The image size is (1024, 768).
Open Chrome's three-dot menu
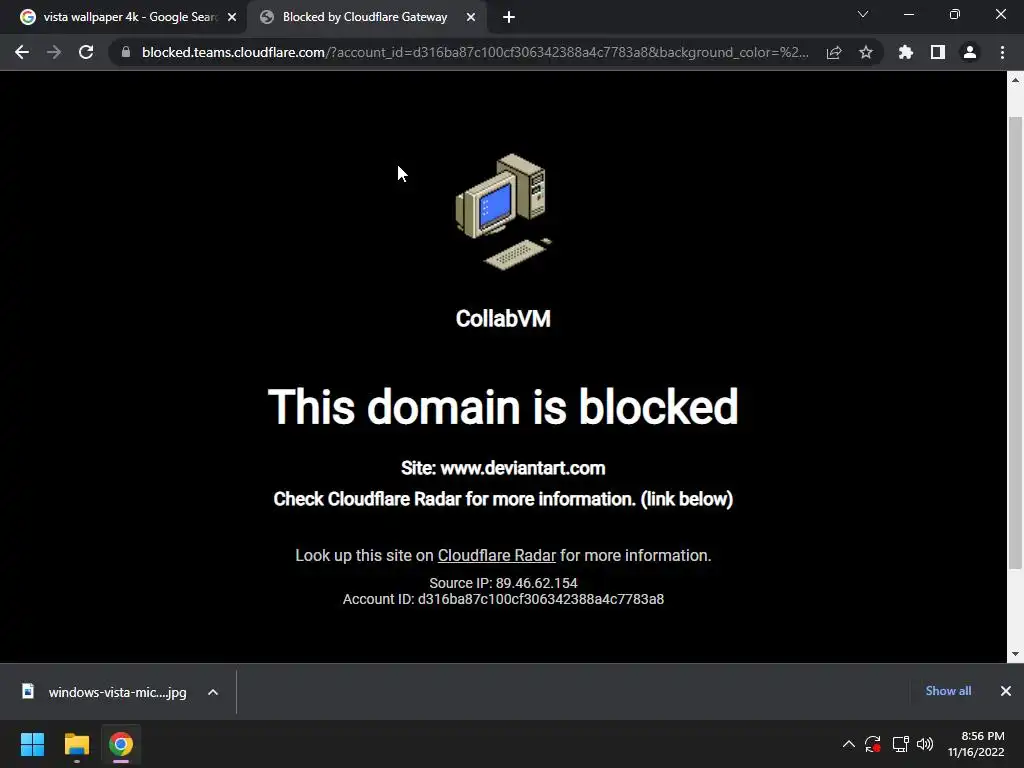coord(1002,52)
